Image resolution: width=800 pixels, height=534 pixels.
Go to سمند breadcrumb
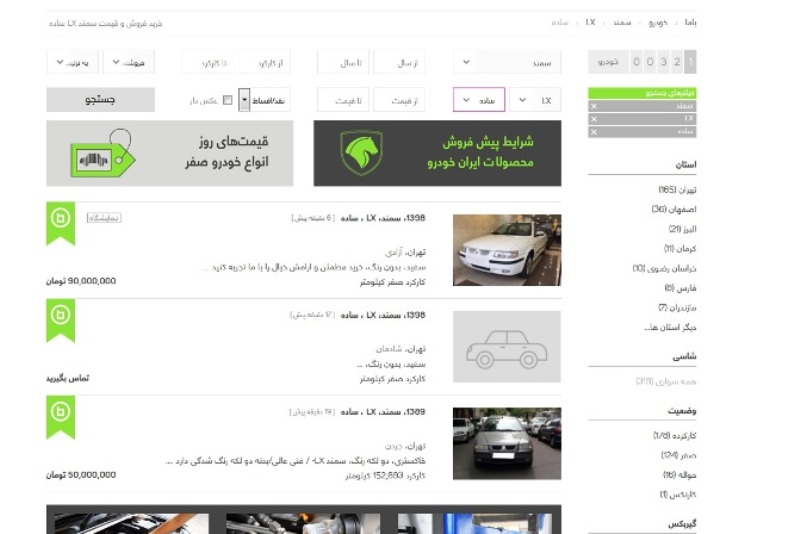click(622, 22)
